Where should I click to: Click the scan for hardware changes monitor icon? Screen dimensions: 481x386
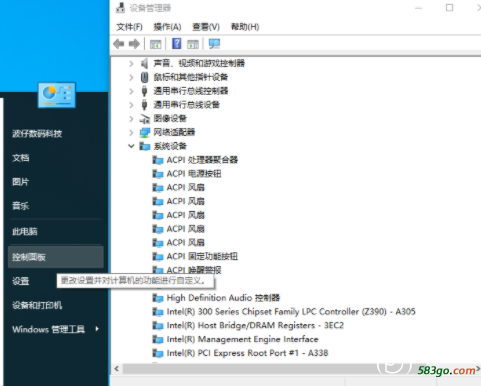[x=214, y=44]
